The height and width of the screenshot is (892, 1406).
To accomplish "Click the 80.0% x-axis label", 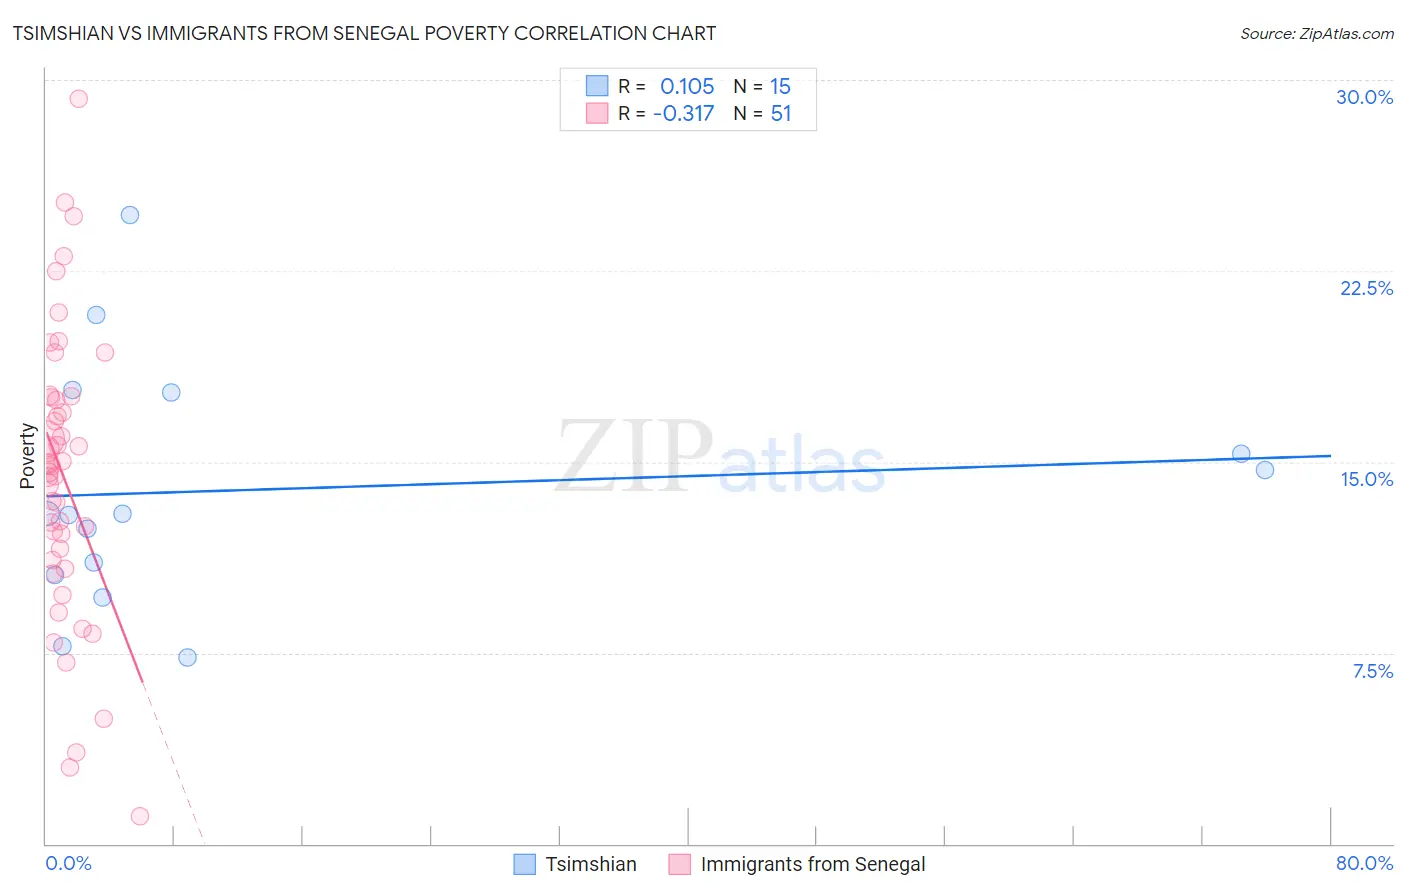I will coord(1364,863).
